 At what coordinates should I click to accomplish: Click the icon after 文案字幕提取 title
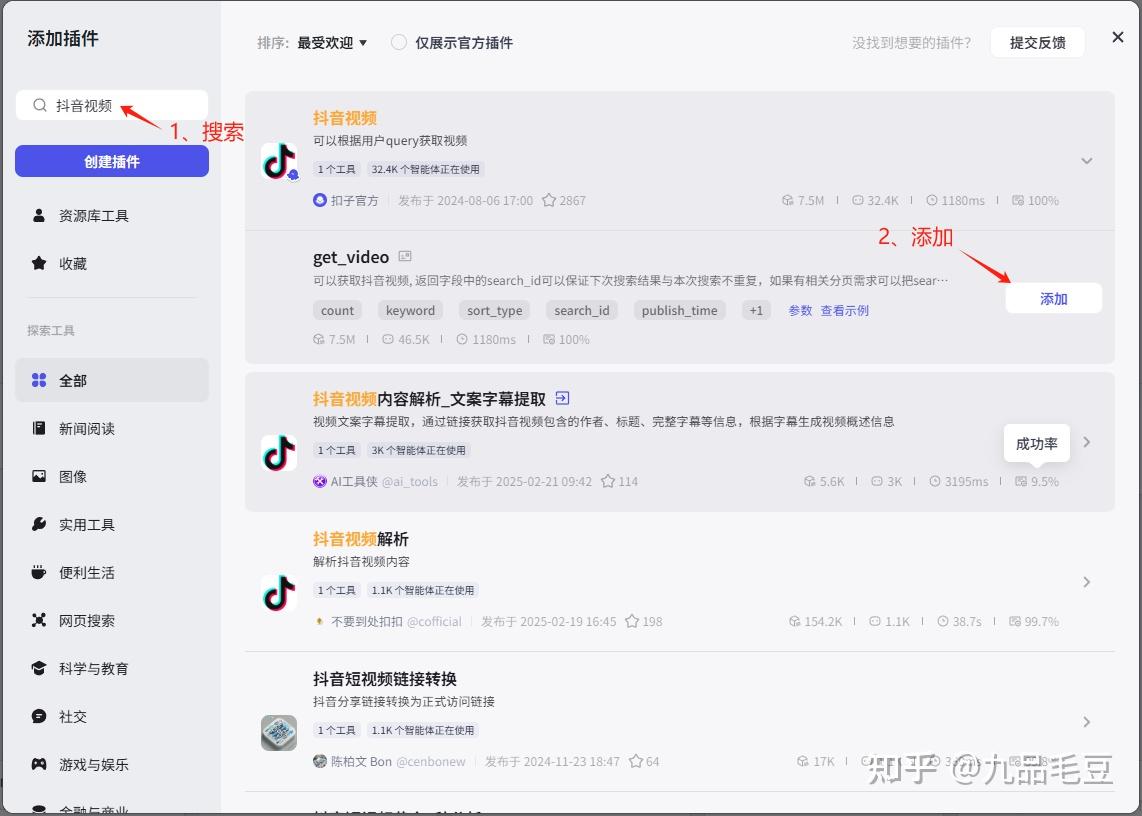pos(562,398)
